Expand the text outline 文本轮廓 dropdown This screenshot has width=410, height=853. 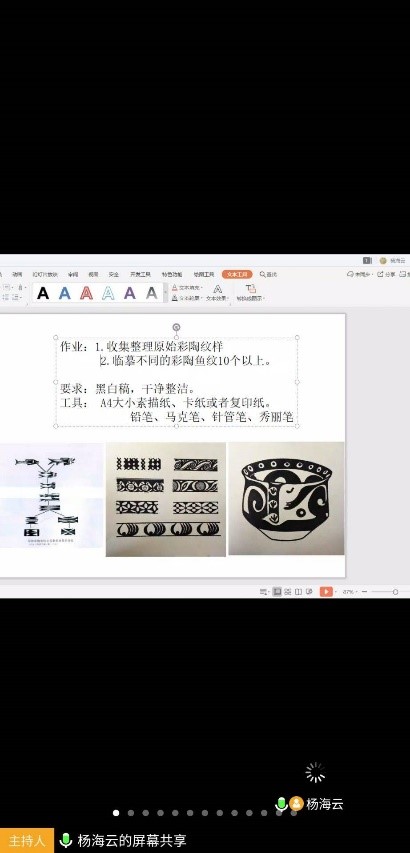click(x=187, y=298)
